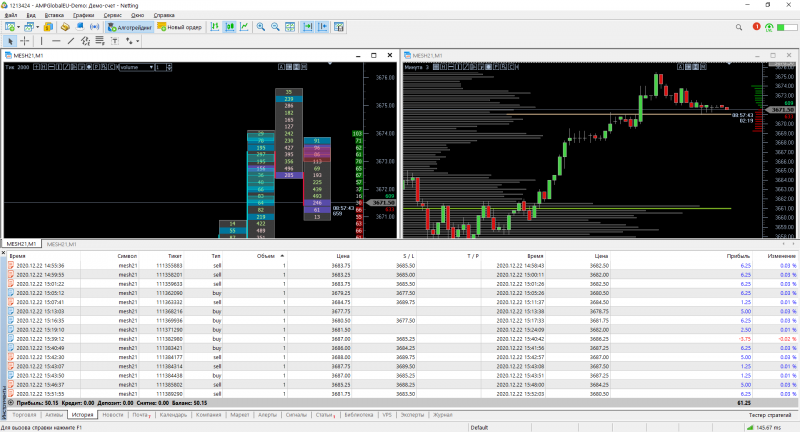Image resolution: width=800 pixels, height=432 pixels.
Task: Open the new chart toolbar icon
Action: click(10, 27)
